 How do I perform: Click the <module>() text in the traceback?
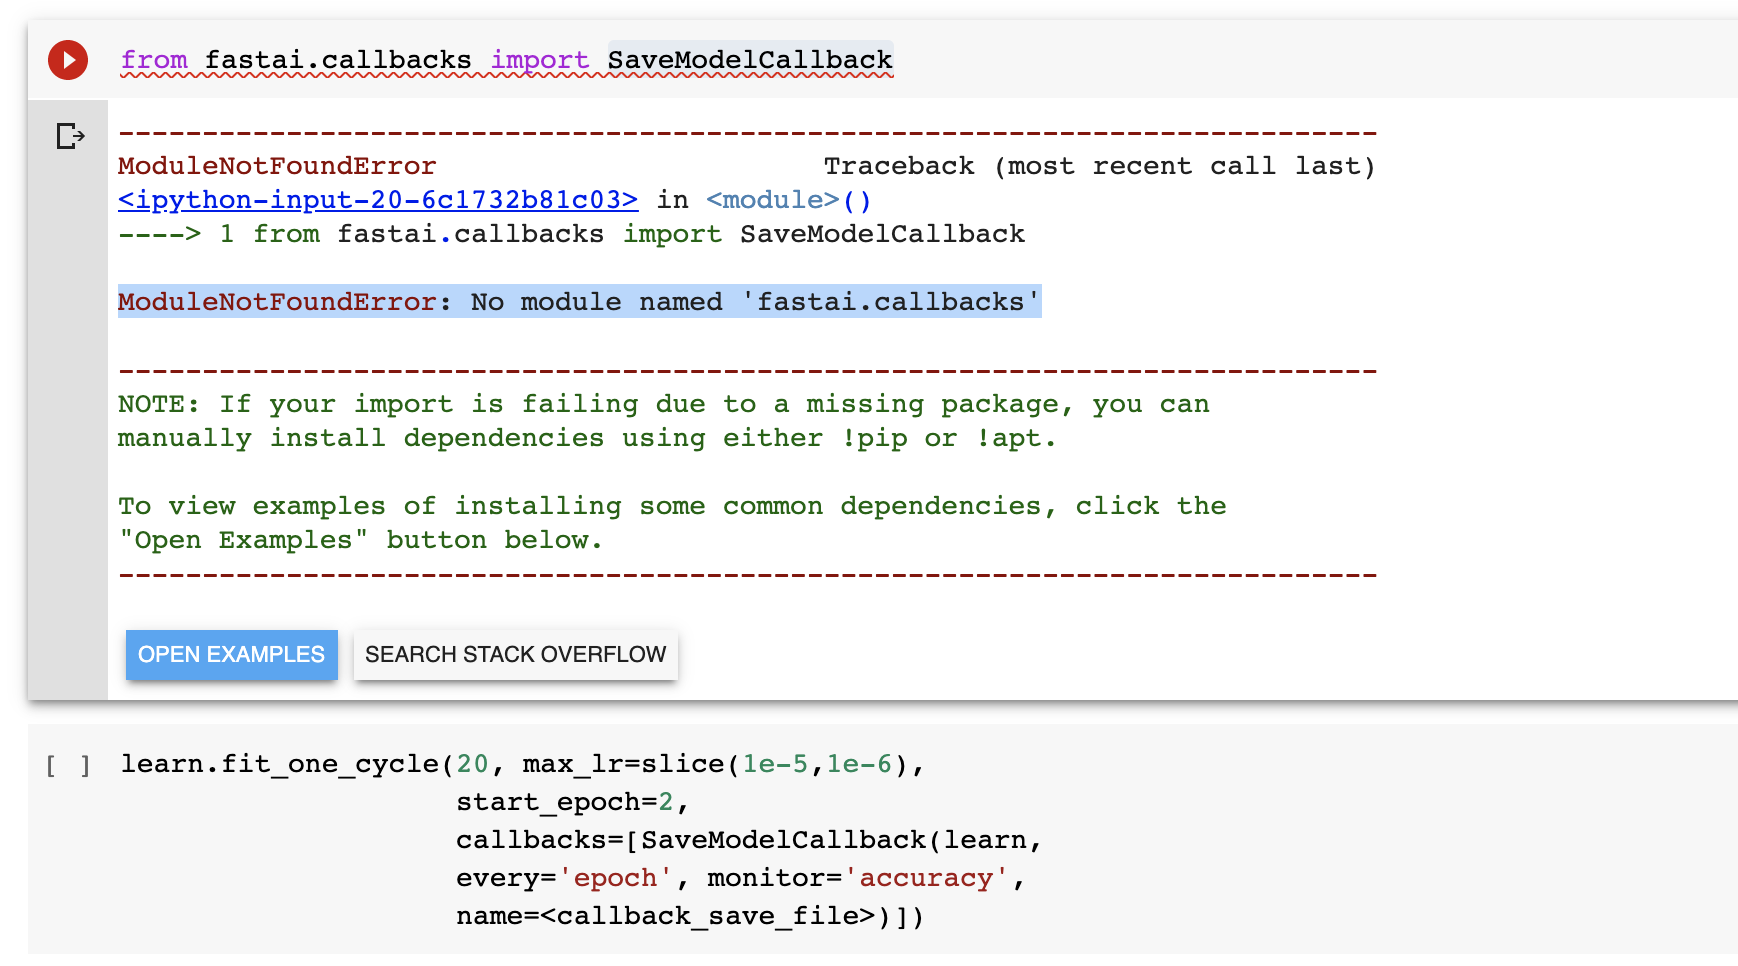tap(788, 200)
